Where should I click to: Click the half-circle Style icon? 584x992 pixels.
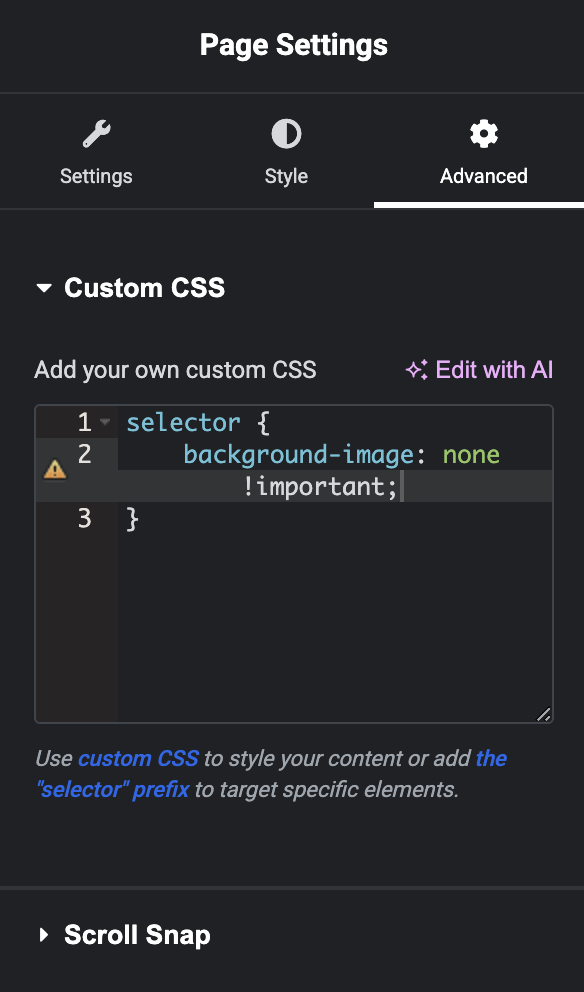[x=286, y=134]
